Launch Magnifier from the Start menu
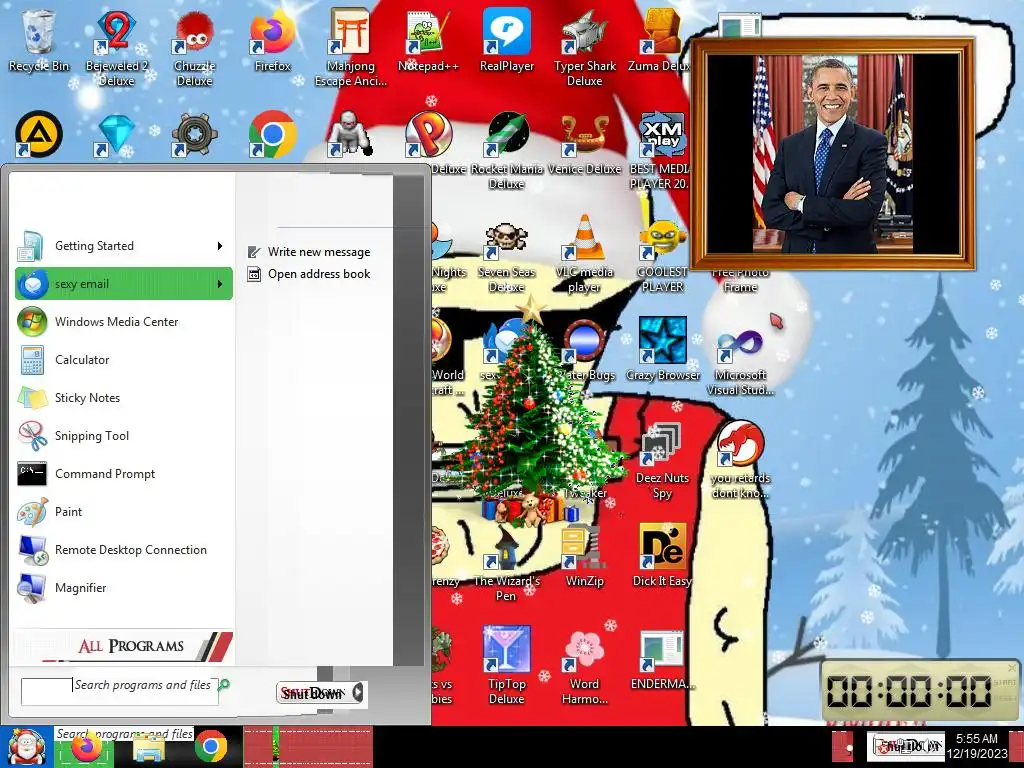This screenshot has width=1024, height=768. click(x=123, y=588)
